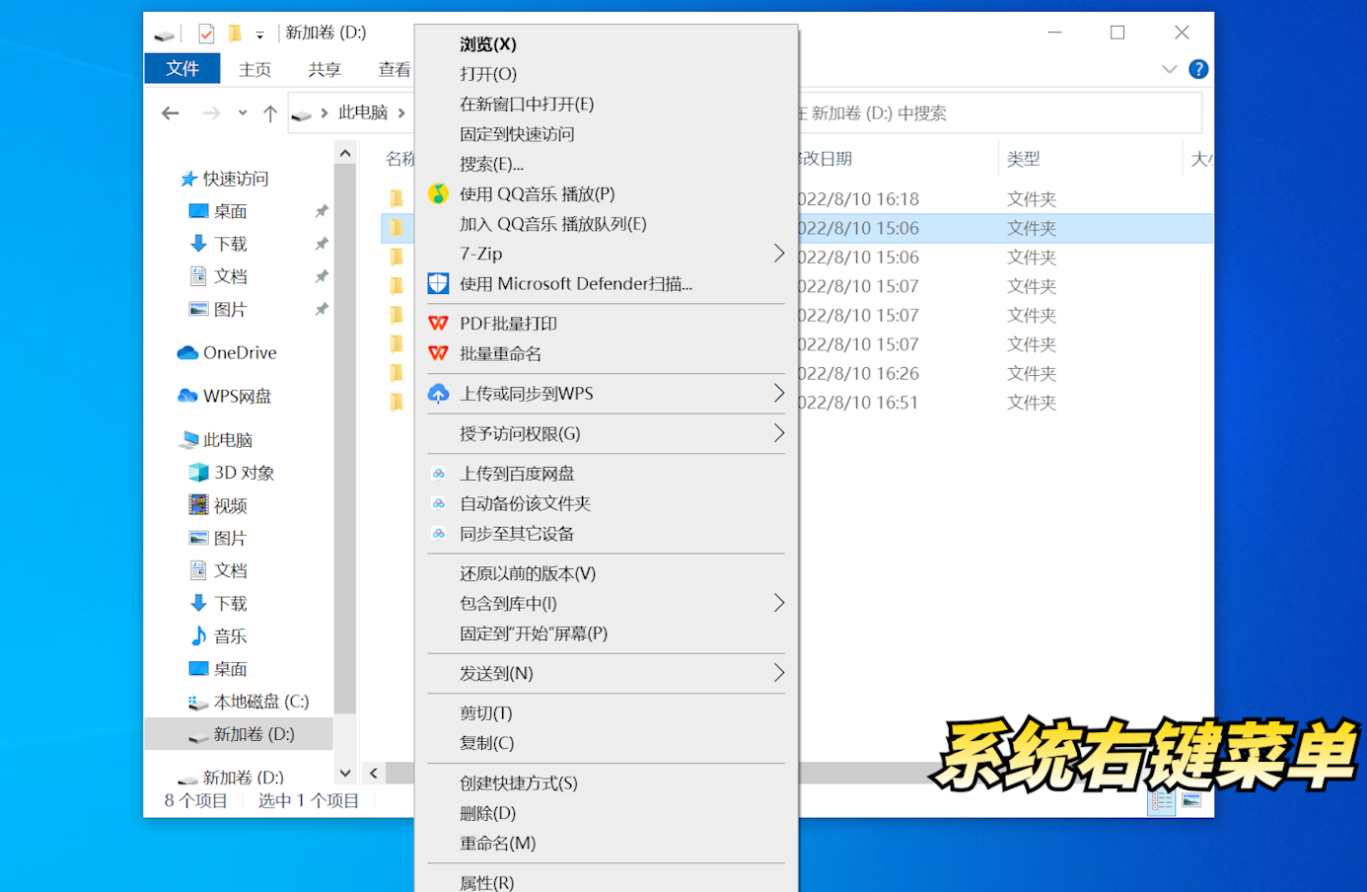
Task: Click the Baidu icon beside 上传到百度网盘
Action: (x=438, y=474)
